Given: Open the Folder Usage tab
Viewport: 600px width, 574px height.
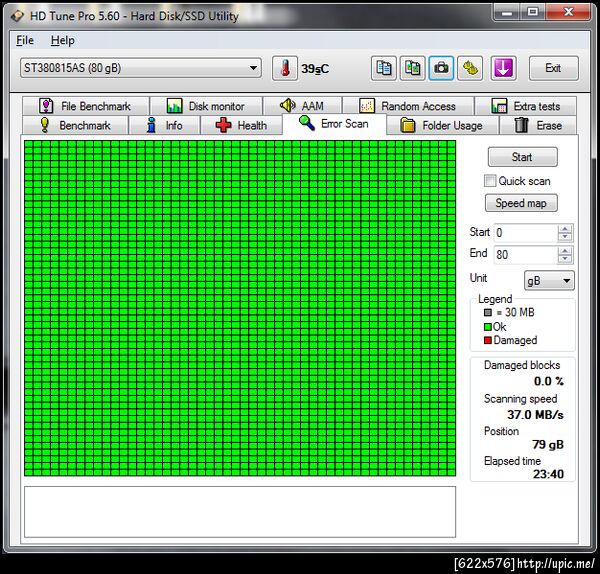Looking at the screenshot, I should click(x=442, y=125).
